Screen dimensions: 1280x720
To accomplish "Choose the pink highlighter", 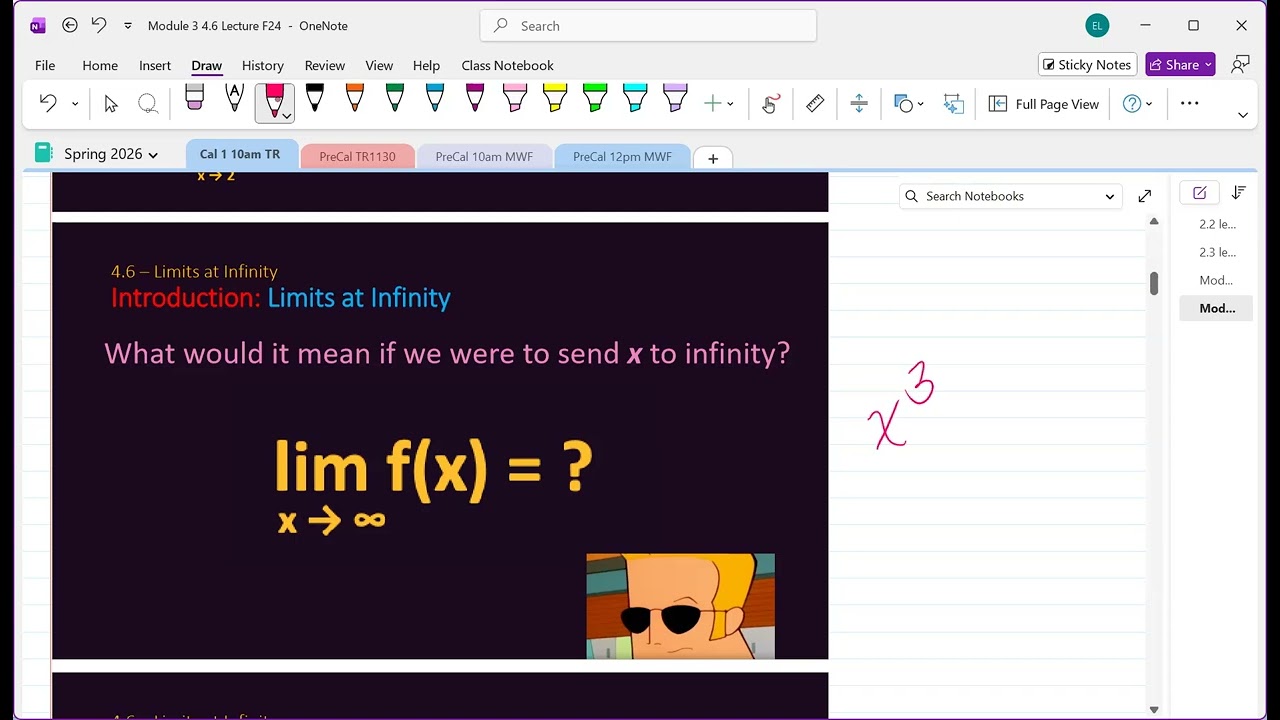I will tap(515, 98).
